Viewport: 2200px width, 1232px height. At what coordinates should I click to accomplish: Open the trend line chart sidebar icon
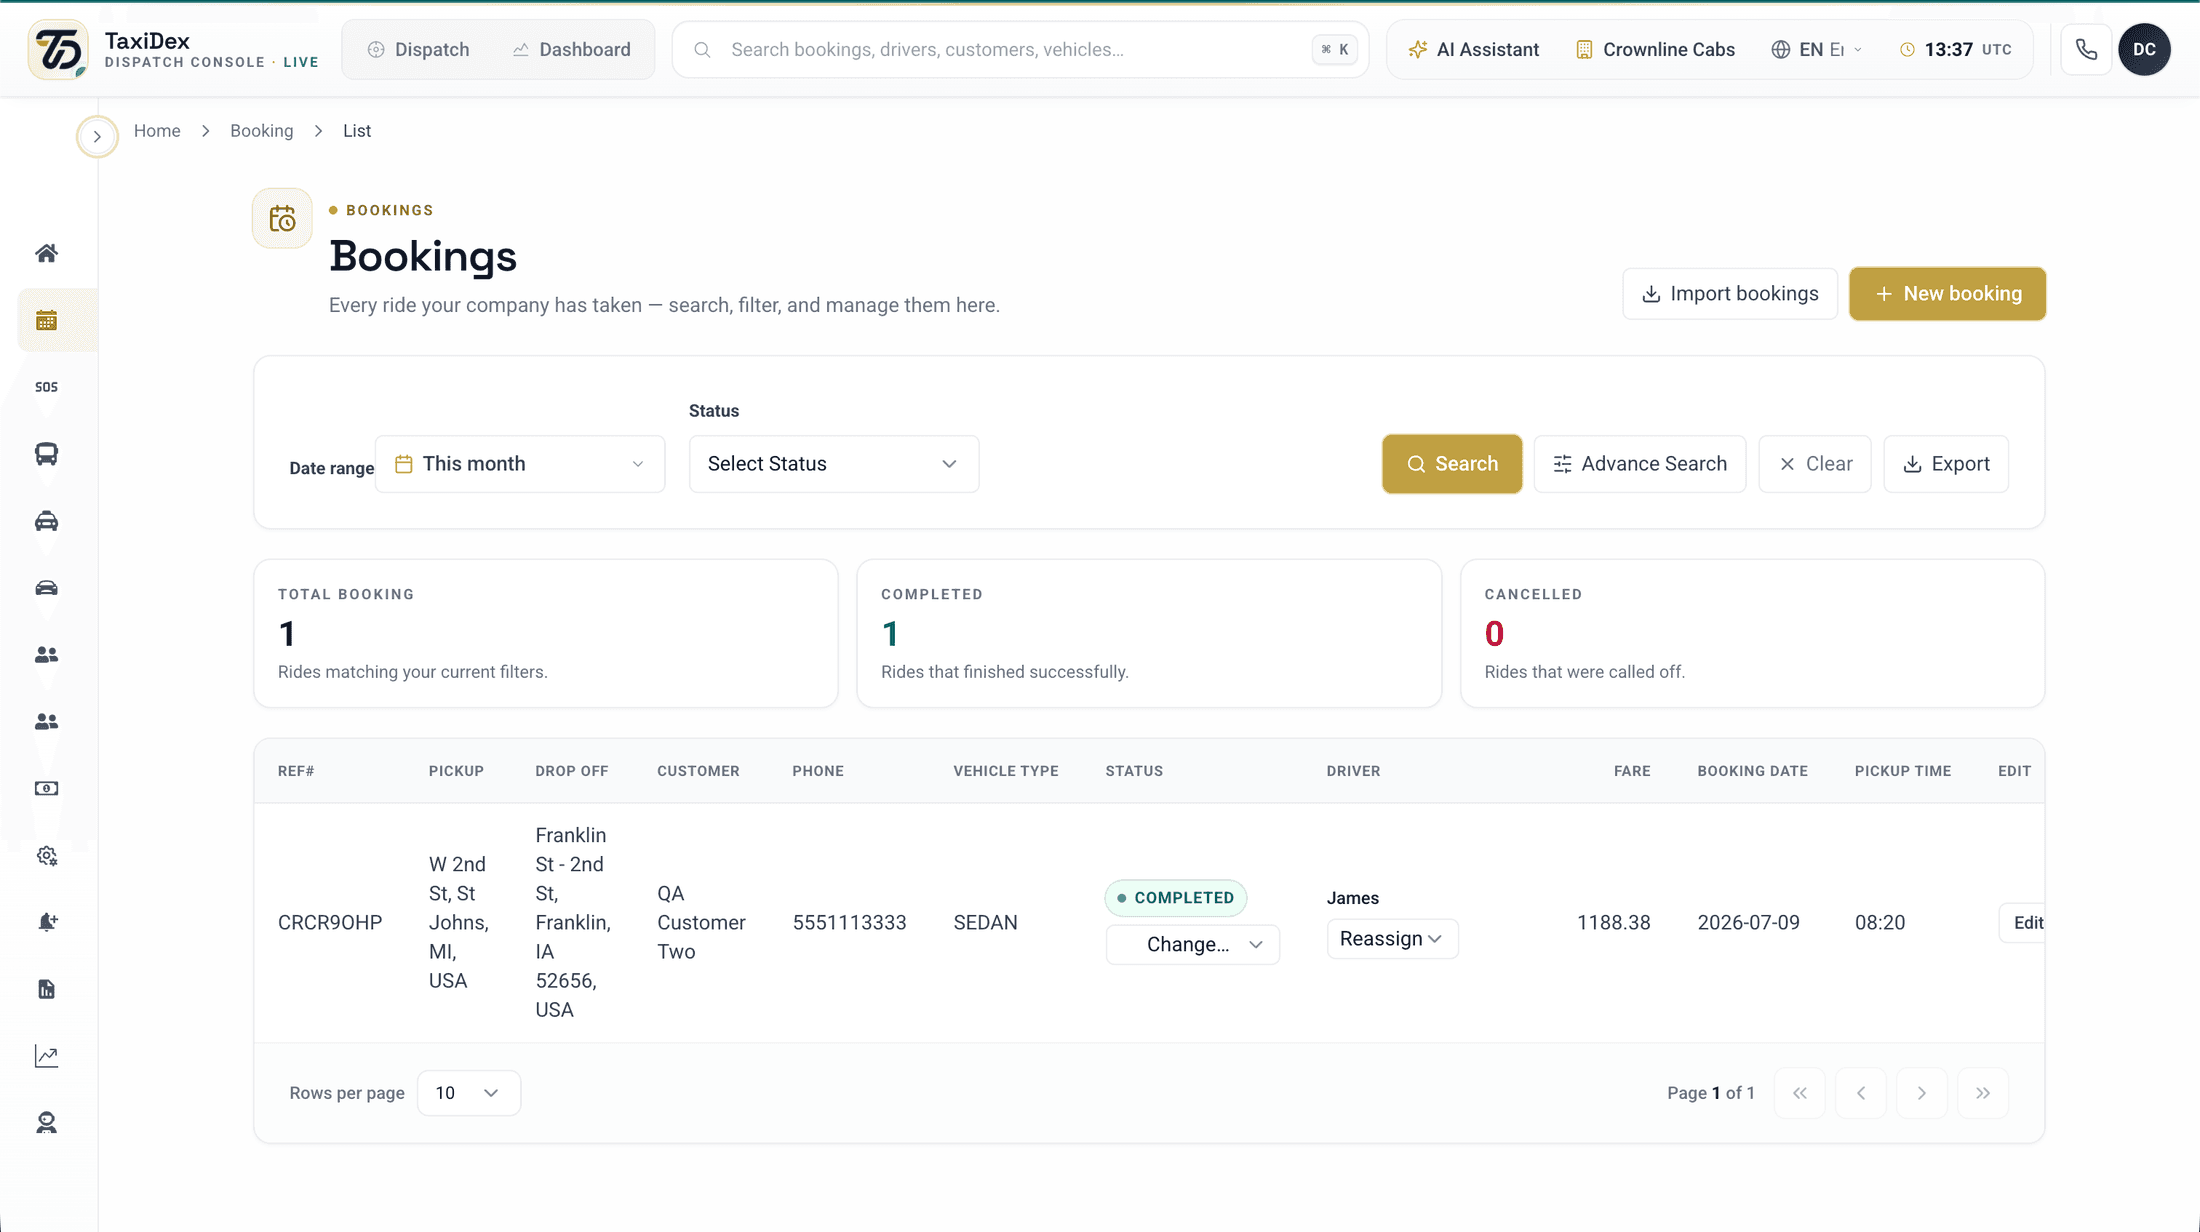pos(46,1056)
